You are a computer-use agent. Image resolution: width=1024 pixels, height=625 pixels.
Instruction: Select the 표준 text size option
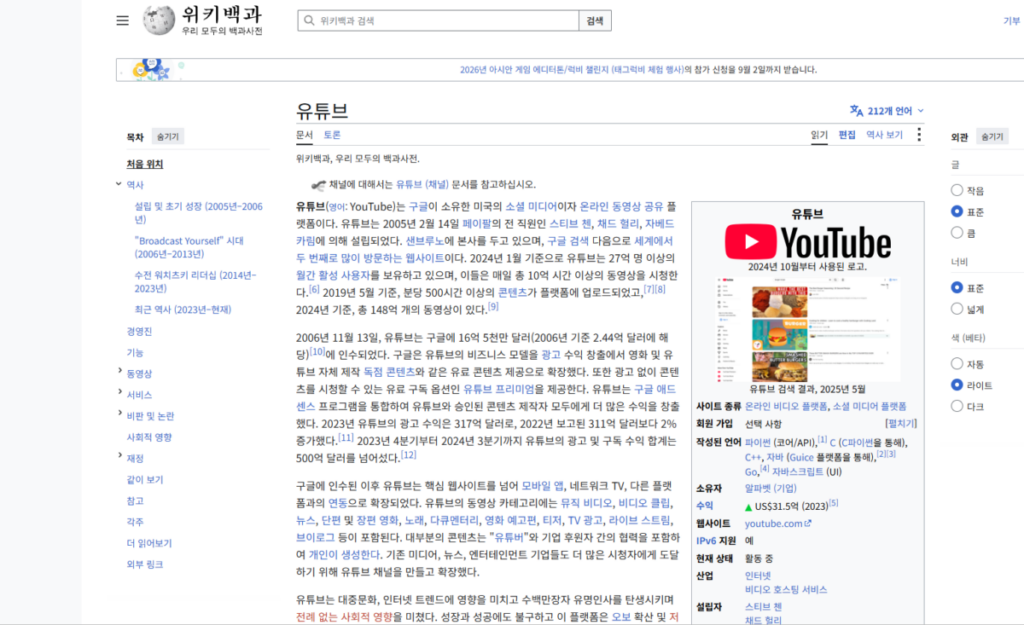pyautogui.click(x=957, y=212)
